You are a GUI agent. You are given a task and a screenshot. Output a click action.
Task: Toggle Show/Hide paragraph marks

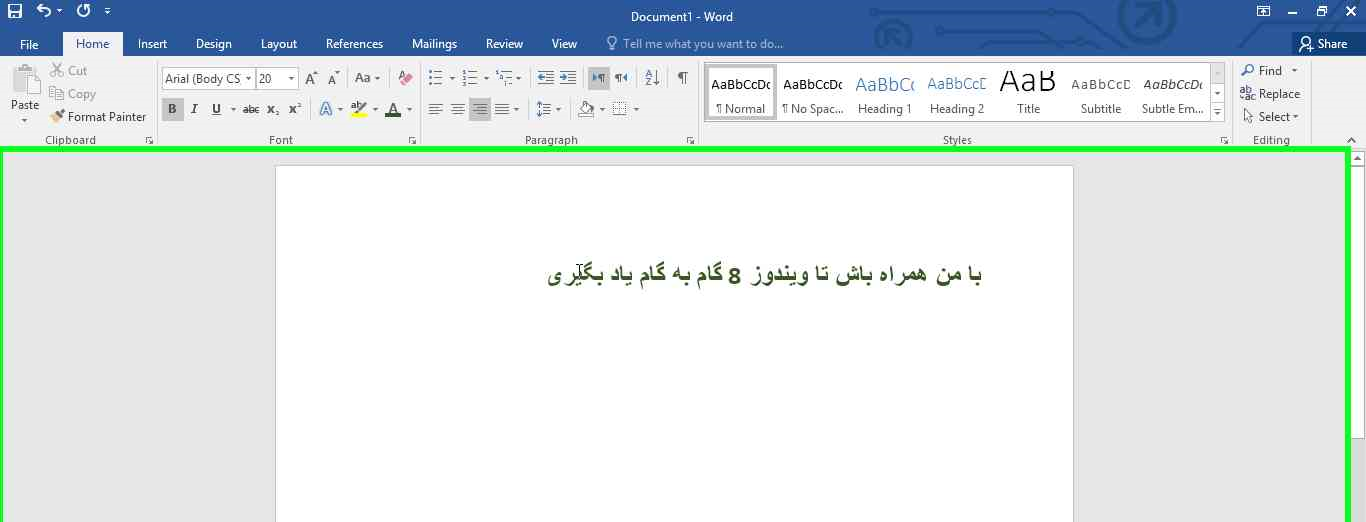(x=682, y=78)
